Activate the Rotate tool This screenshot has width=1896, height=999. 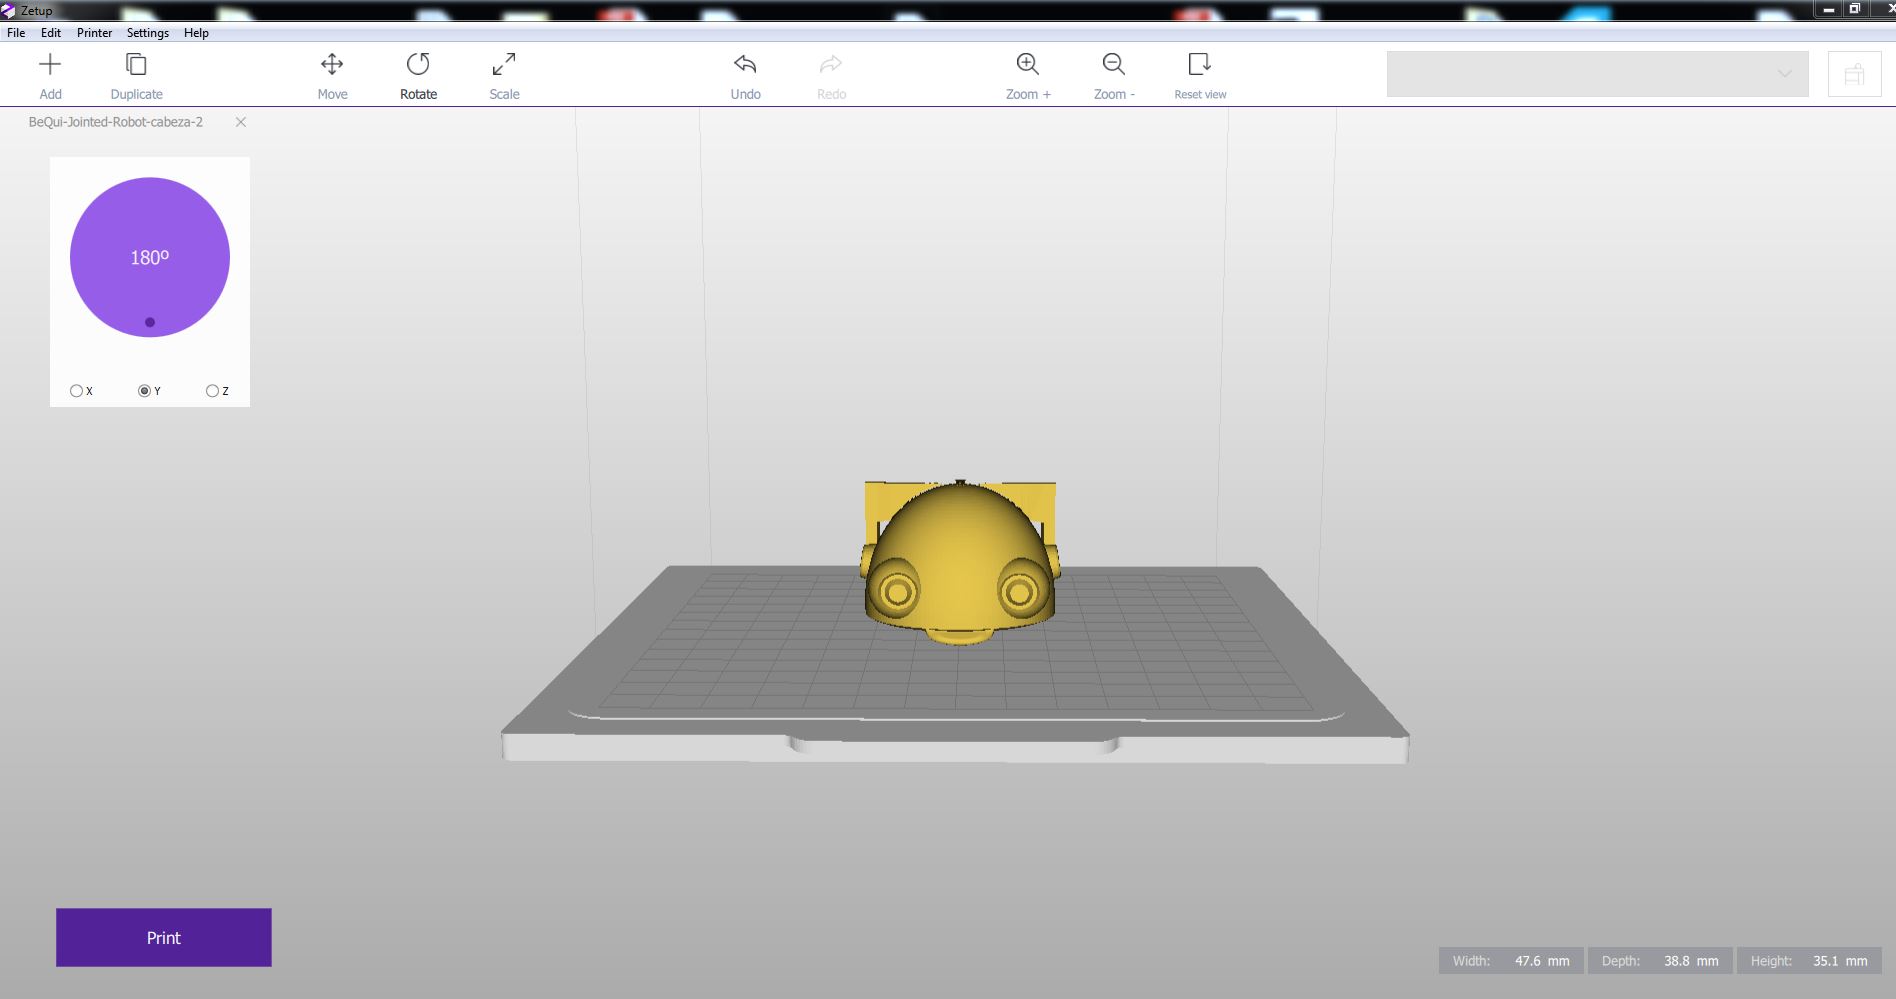(418, 66)
